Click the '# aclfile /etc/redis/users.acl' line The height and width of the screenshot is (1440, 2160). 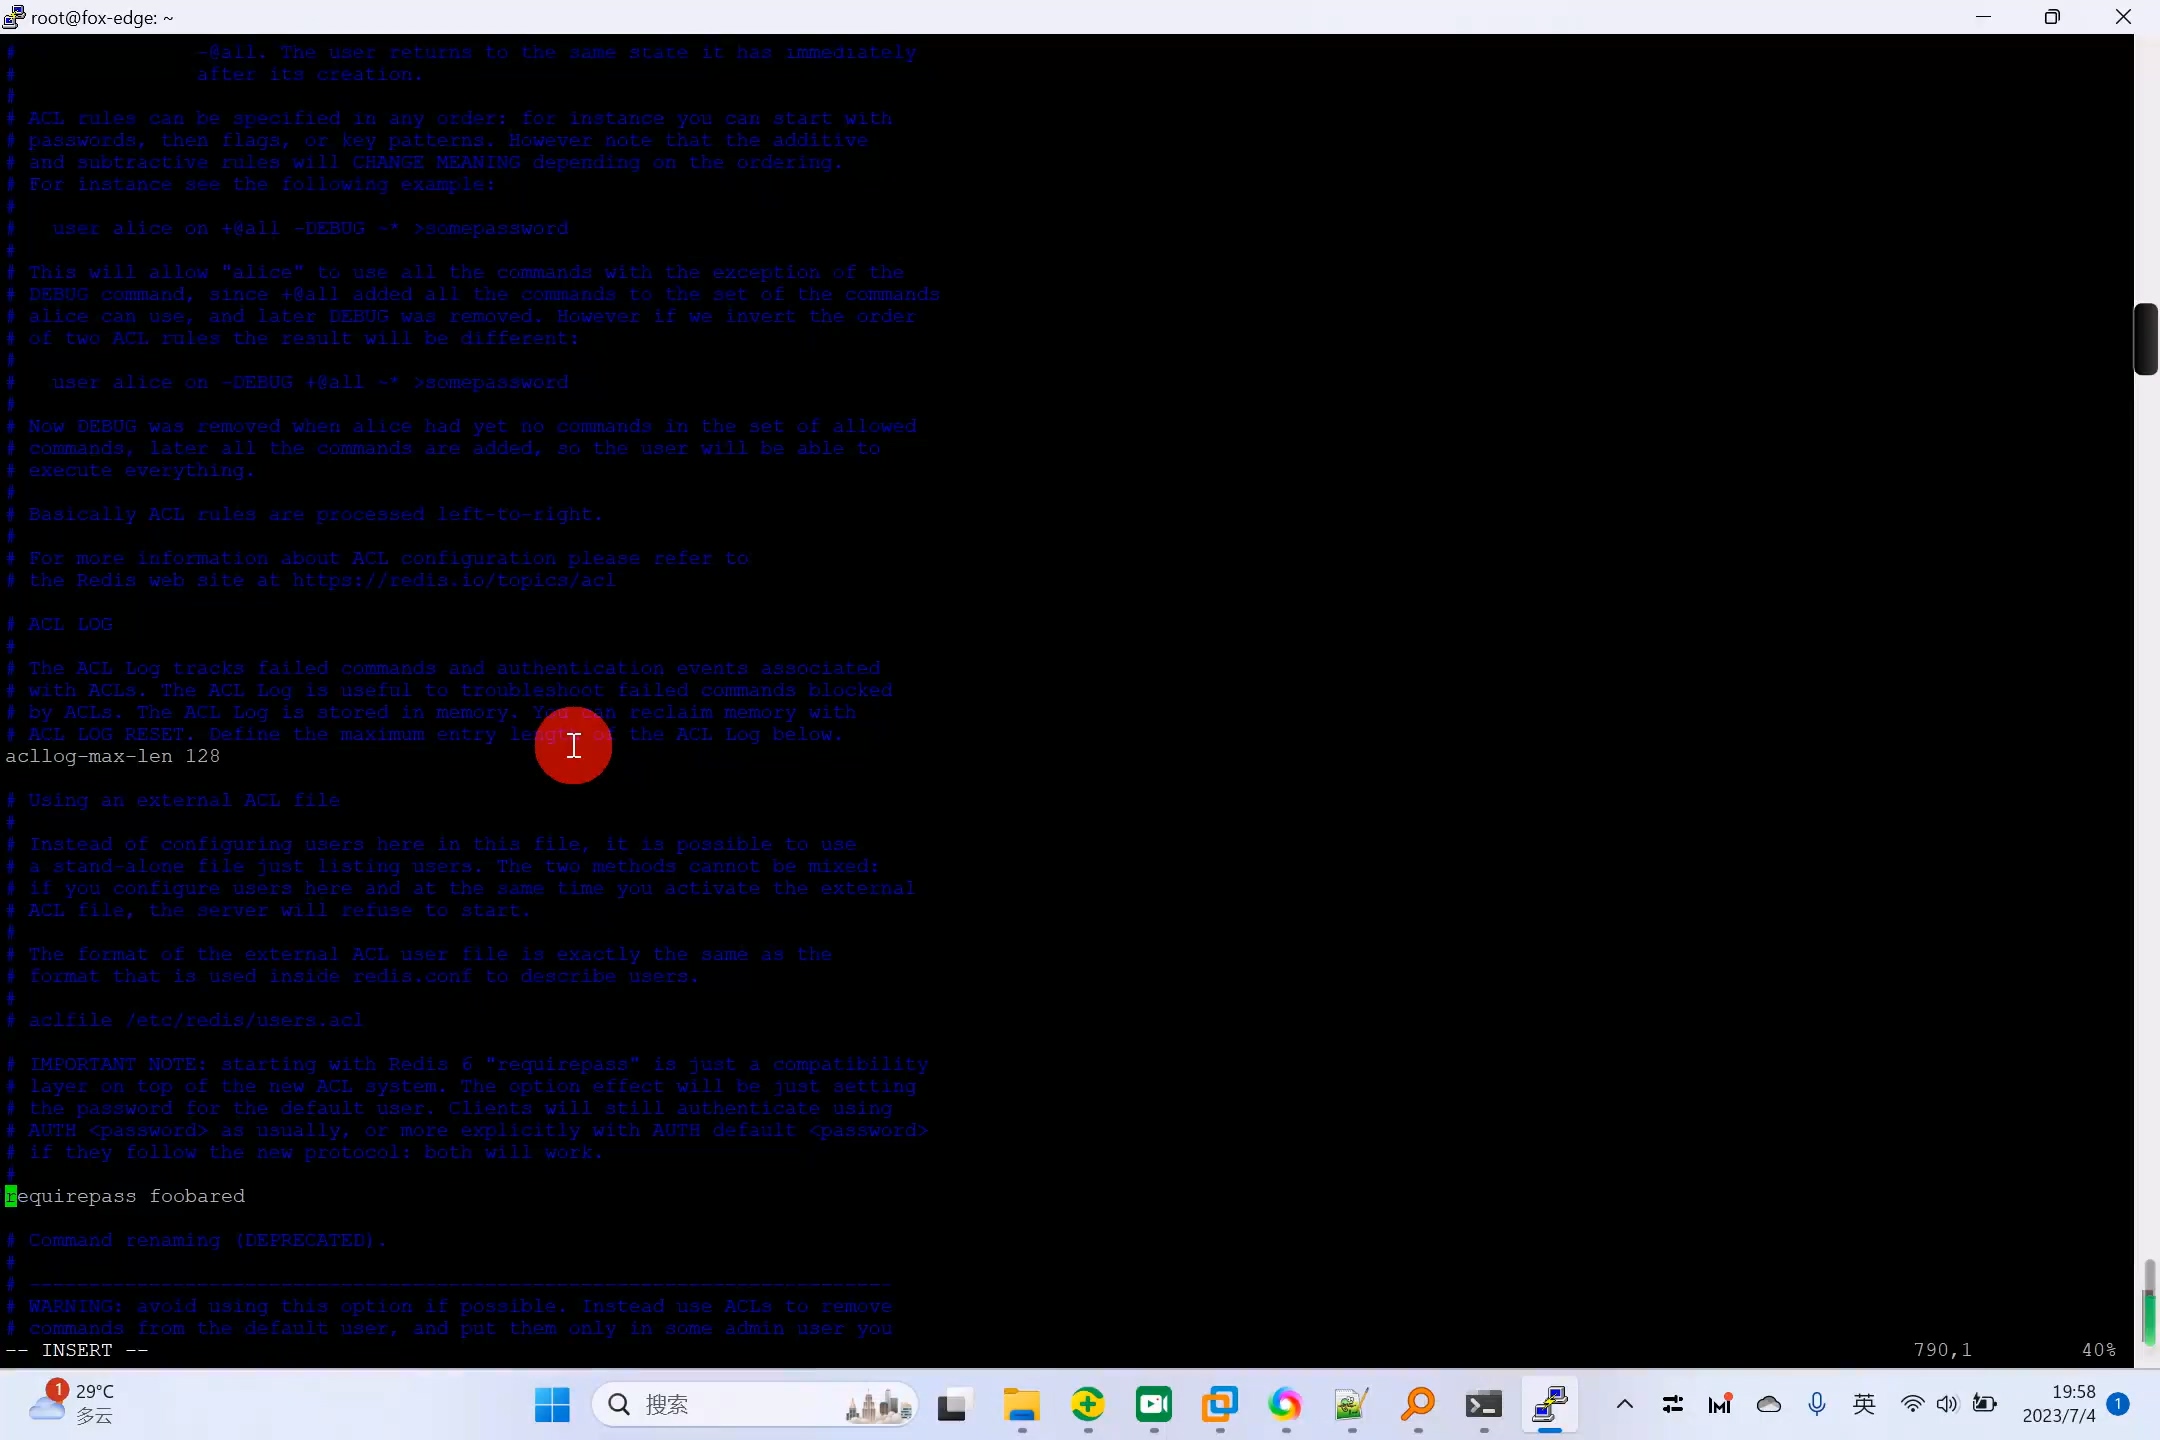click(185, 1020)
